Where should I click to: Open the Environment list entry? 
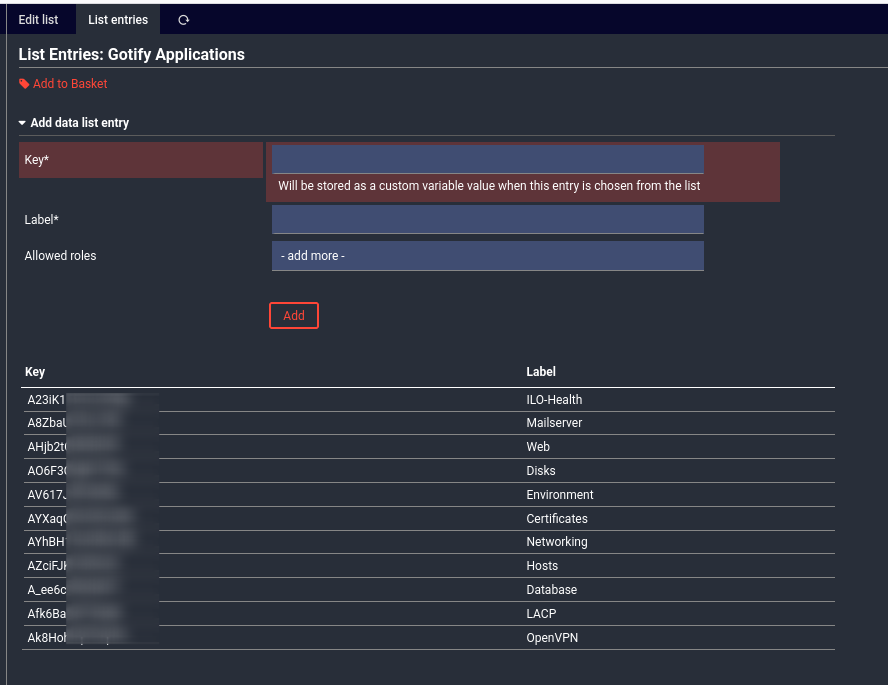pyautogui.click(x=560, y=495)
